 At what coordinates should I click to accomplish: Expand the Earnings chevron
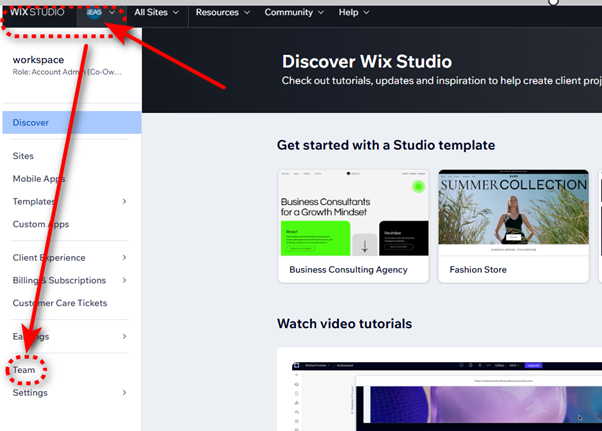(124, 337)
